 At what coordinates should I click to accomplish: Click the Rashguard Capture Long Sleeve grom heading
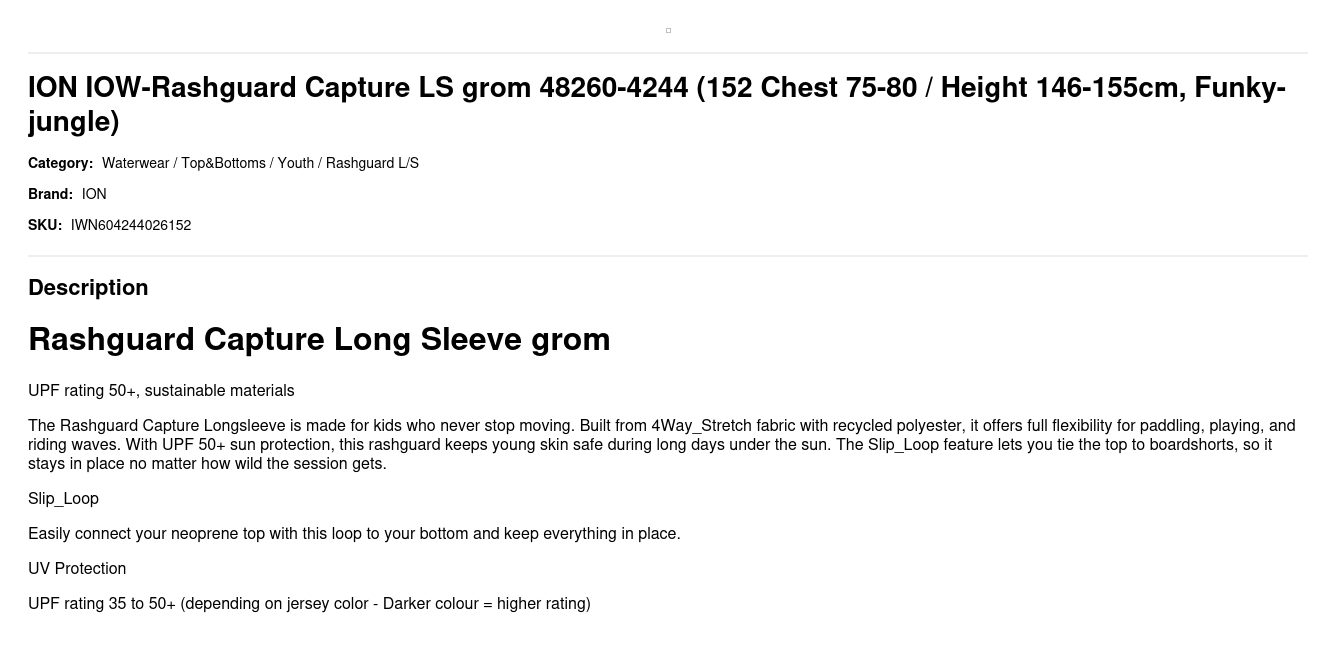[x=319, y=339]
